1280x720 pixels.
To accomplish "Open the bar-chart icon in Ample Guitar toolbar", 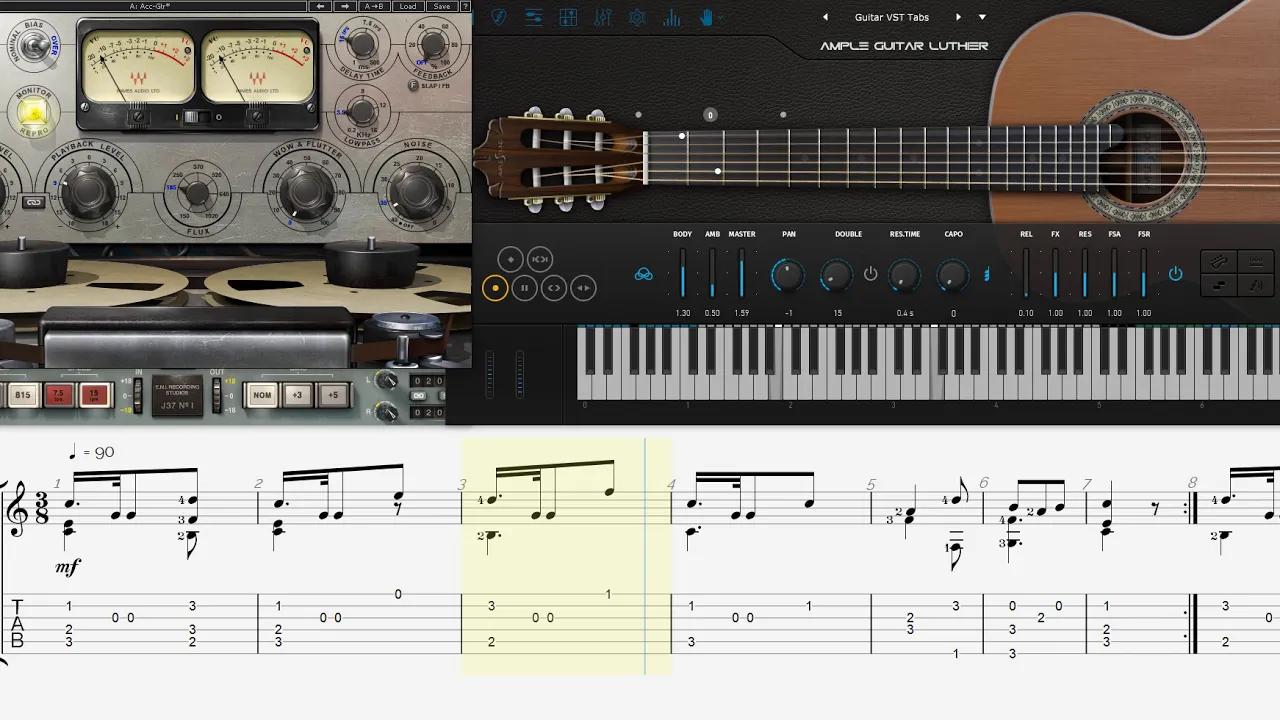I will tap(672, 17).
